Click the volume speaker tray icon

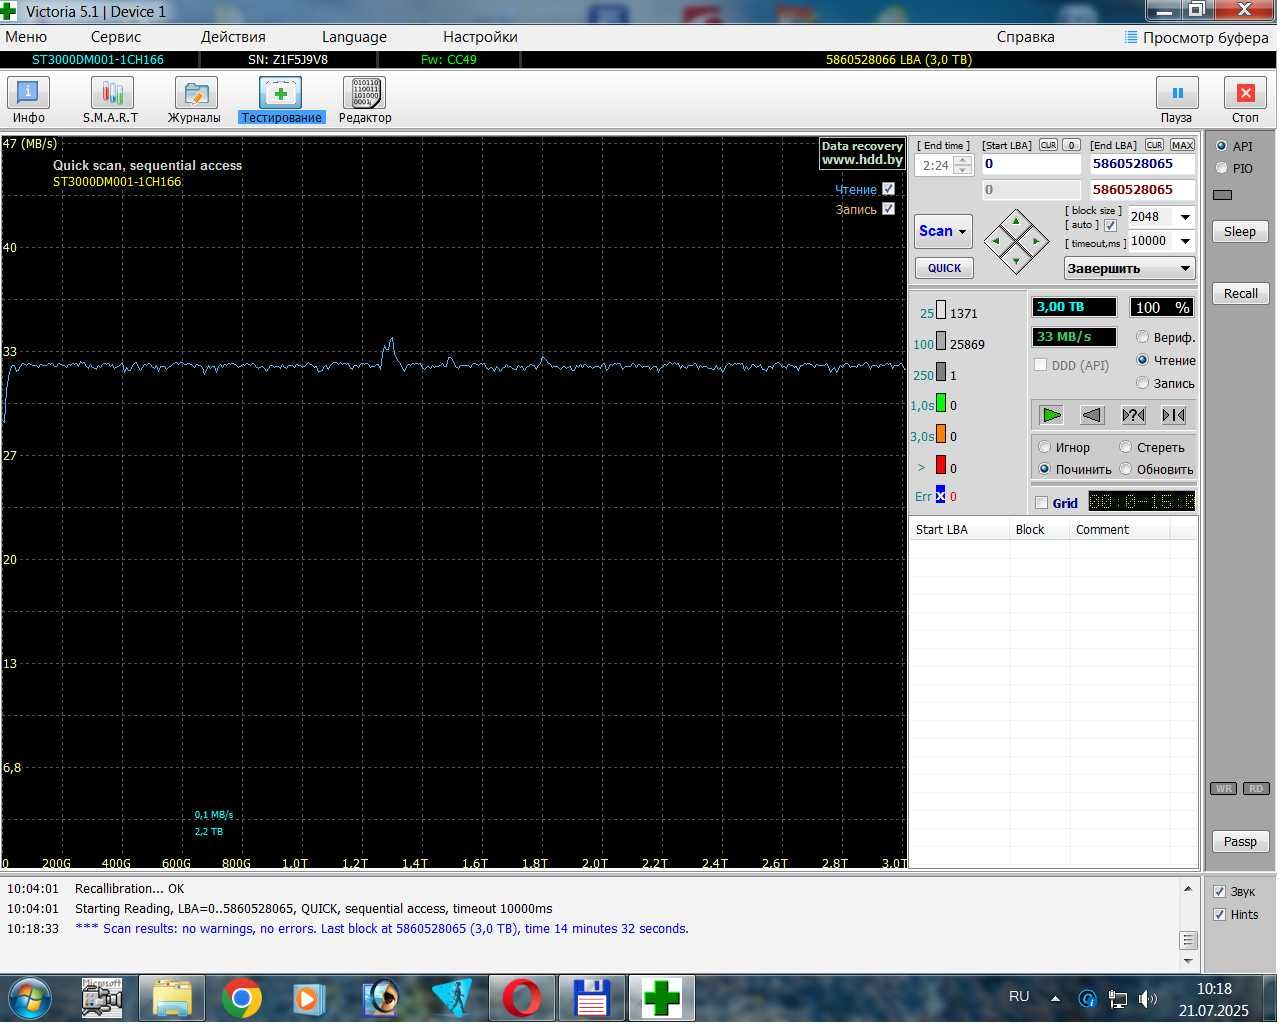(x=1148, y=998)
